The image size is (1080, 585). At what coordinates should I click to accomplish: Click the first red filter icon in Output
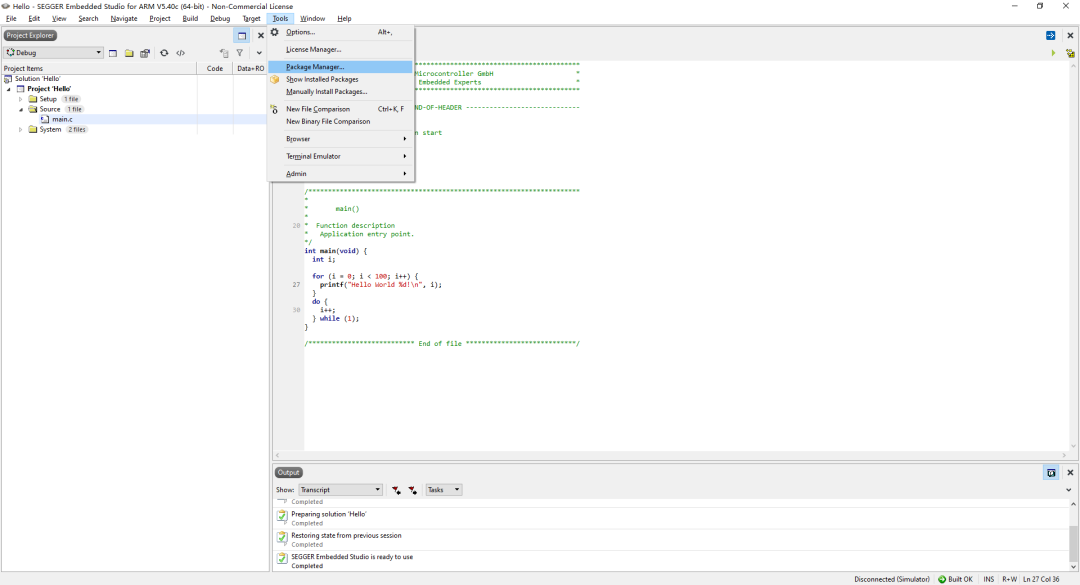pyautogui.click(x=397, y=490)
